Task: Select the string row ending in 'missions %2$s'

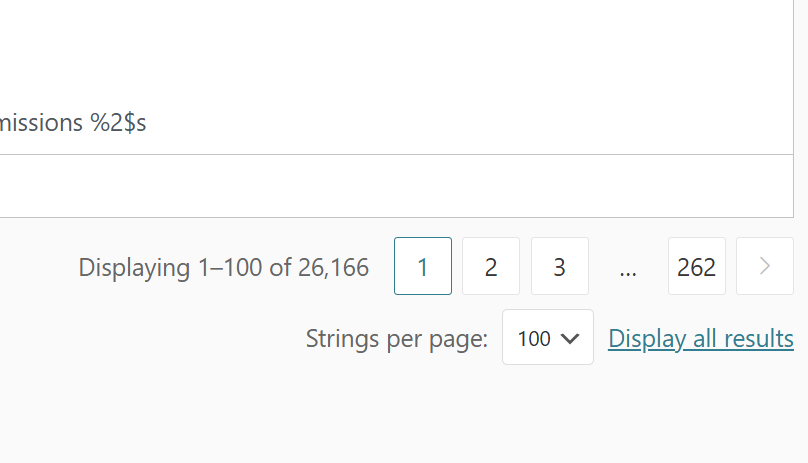Action: click(x=396, y=123)
